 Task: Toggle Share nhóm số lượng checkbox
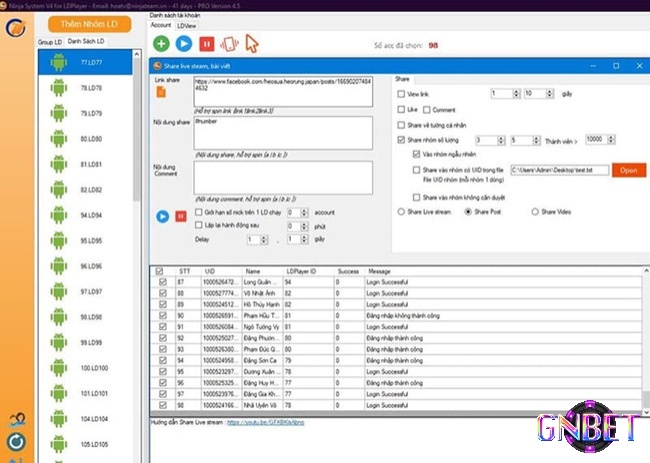tap(401, 140)
